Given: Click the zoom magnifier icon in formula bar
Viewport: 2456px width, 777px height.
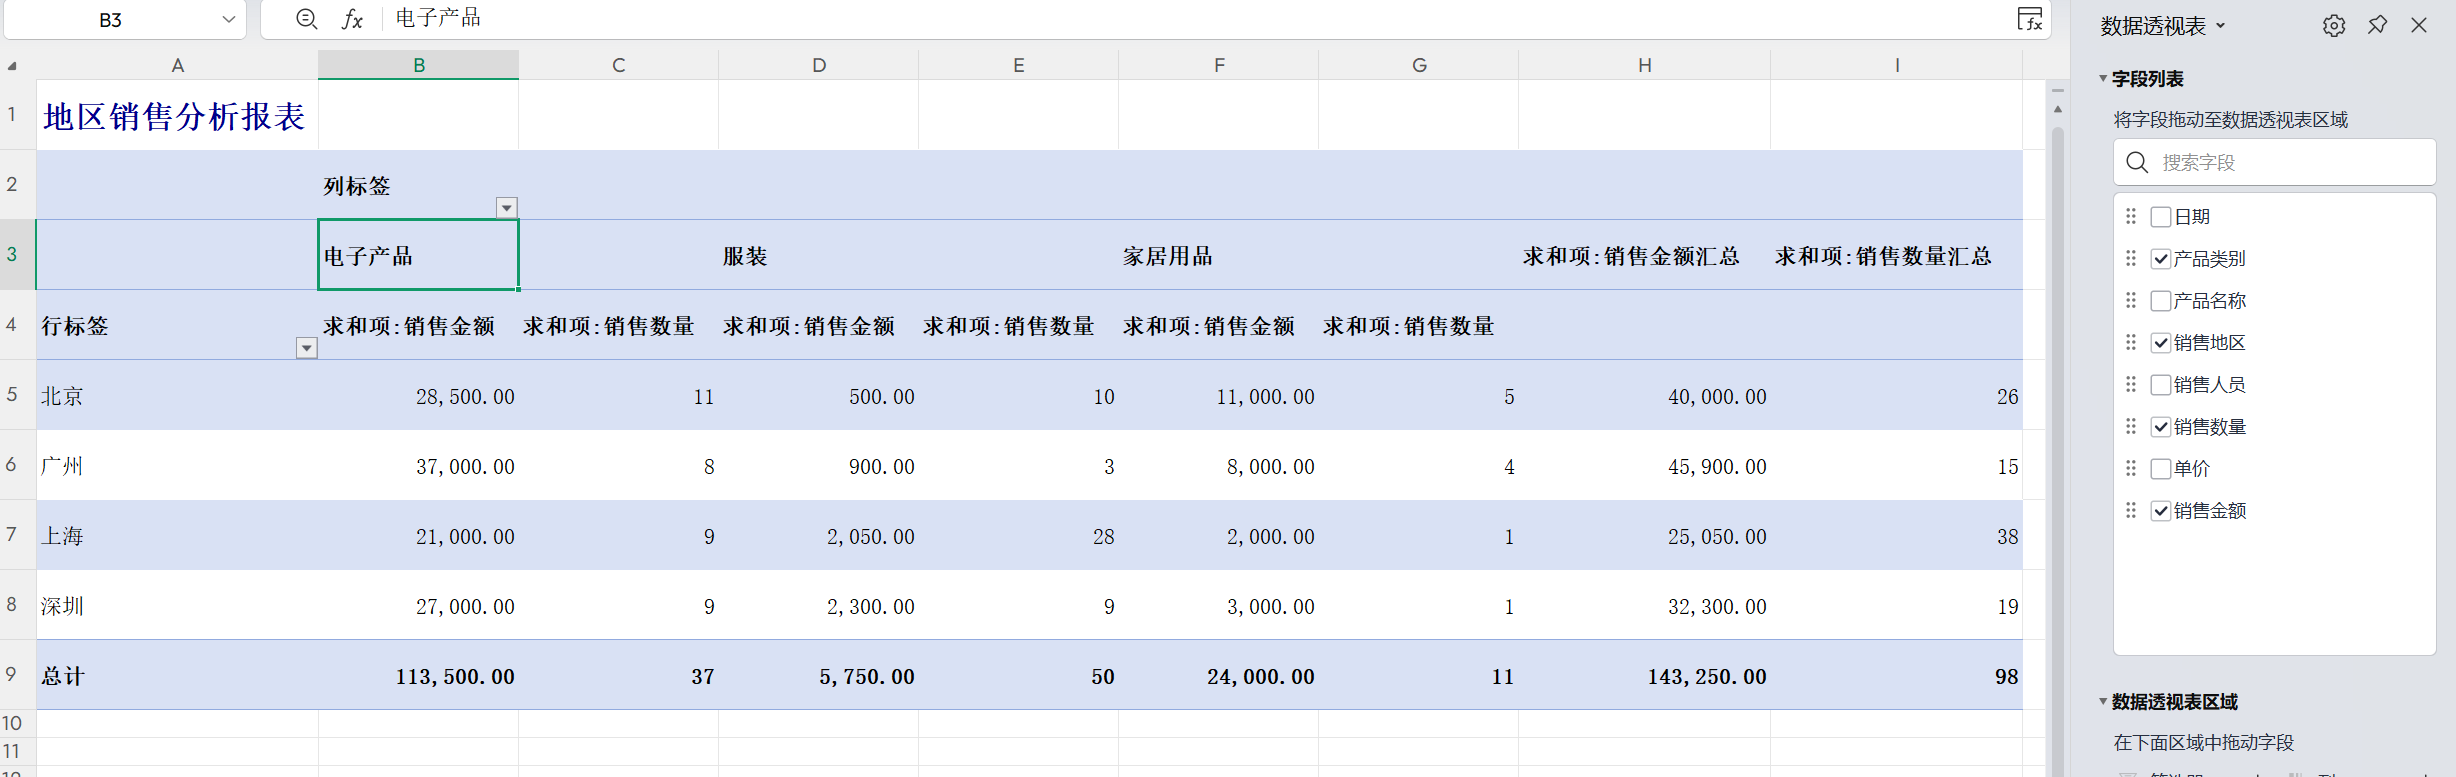Looking at the screenshot, I should point(306,19).
